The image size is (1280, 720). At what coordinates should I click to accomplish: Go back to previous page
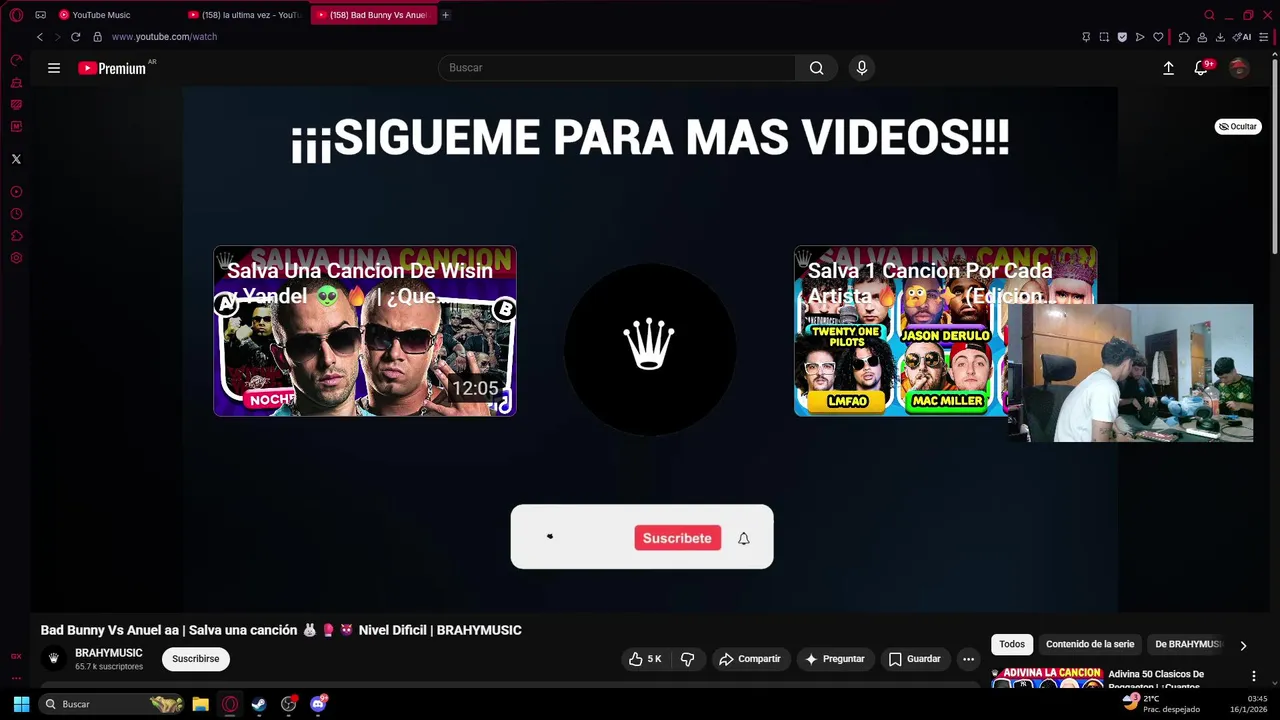(40, 37)
